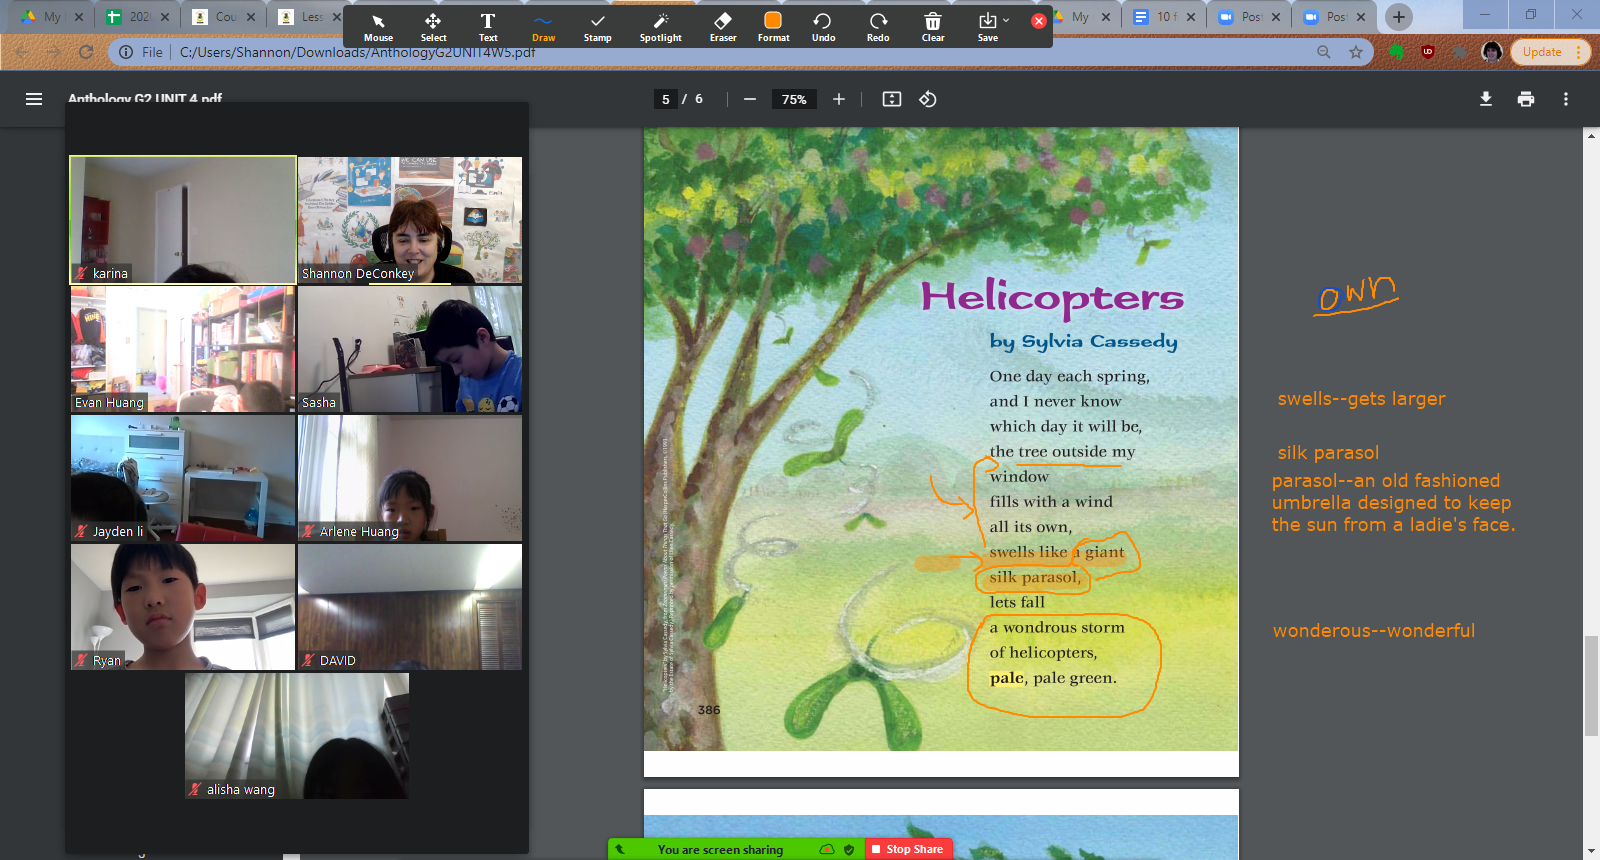Screen dimensions: 1600x860
Task: Select the Eraser annotation tool
Action: coord(723,27)
